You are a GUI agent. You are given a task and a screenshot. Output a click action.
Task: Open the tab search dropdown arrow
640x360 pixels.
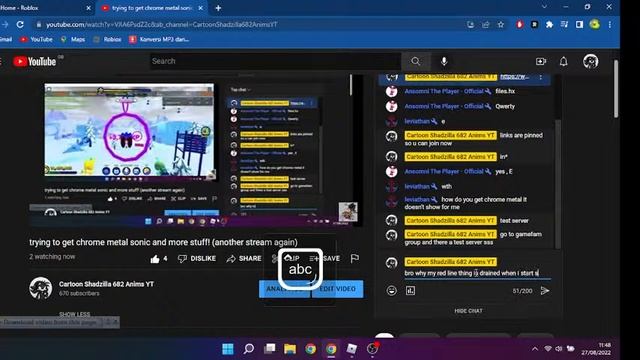coord(544,7)
